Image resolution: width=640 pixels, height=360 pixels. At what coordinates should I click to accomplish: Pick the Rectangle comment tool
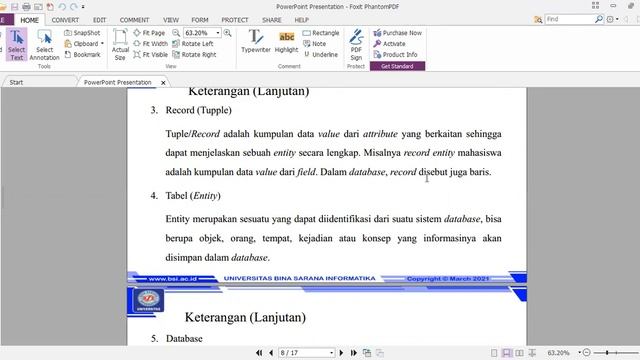pyautogui.click(x=321, y=33)
